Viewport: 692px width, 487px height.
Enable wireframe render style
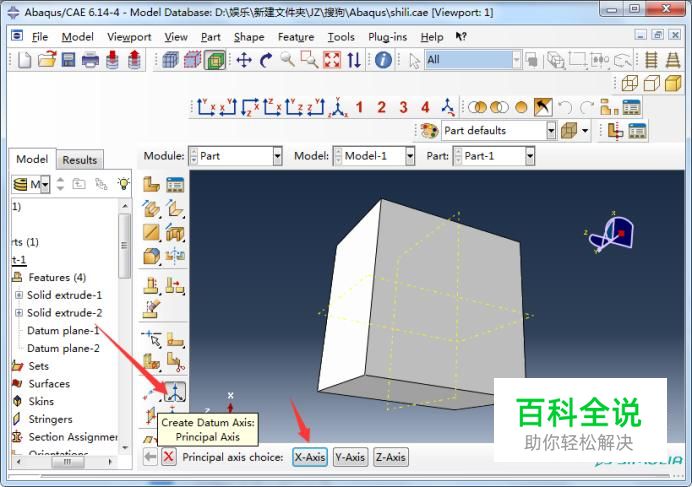click(x=630, y=83)
